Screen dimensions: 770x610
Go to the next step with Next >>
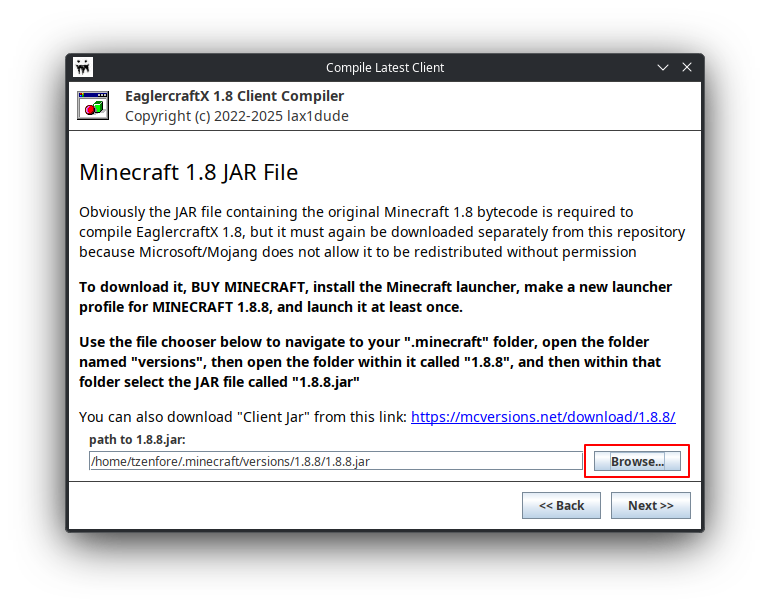(x=651, y=505)
